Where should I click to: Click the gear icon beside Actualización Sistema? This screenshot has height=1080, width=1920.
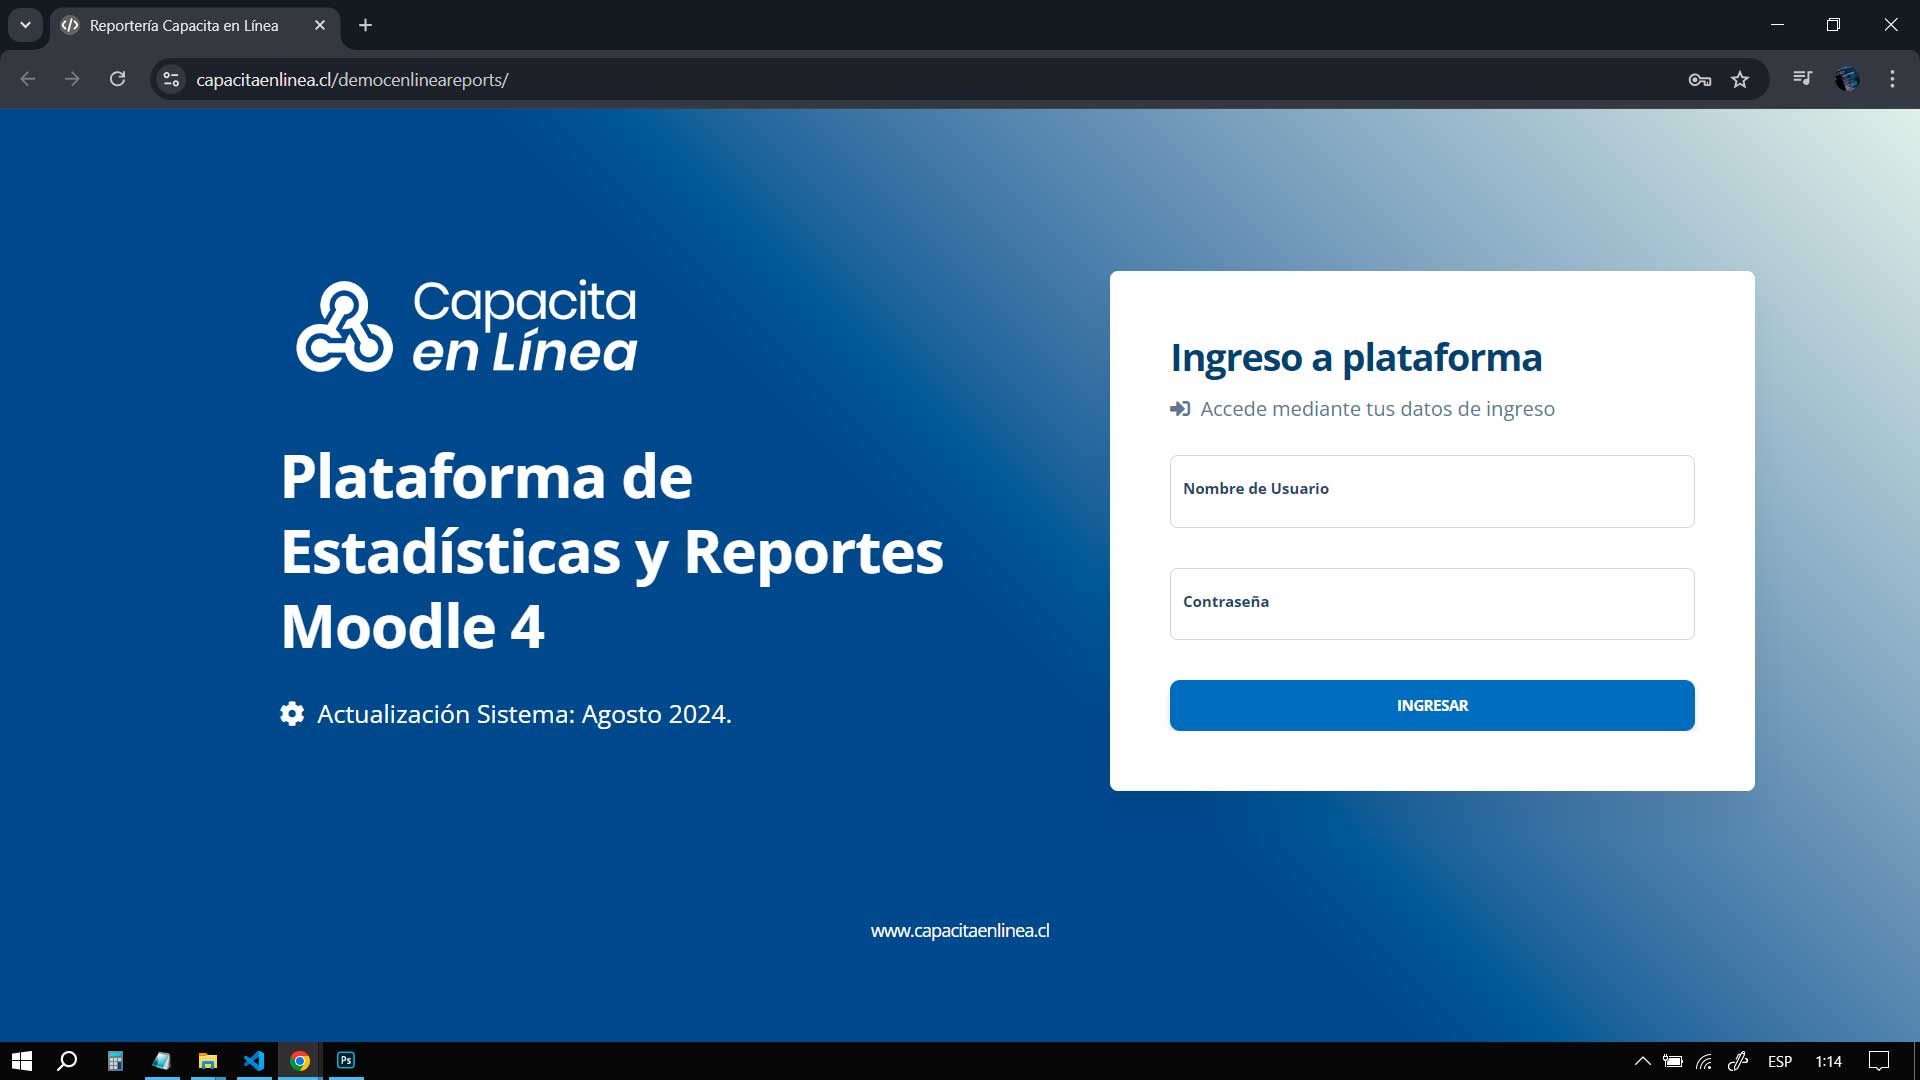(x=292, y=713)
